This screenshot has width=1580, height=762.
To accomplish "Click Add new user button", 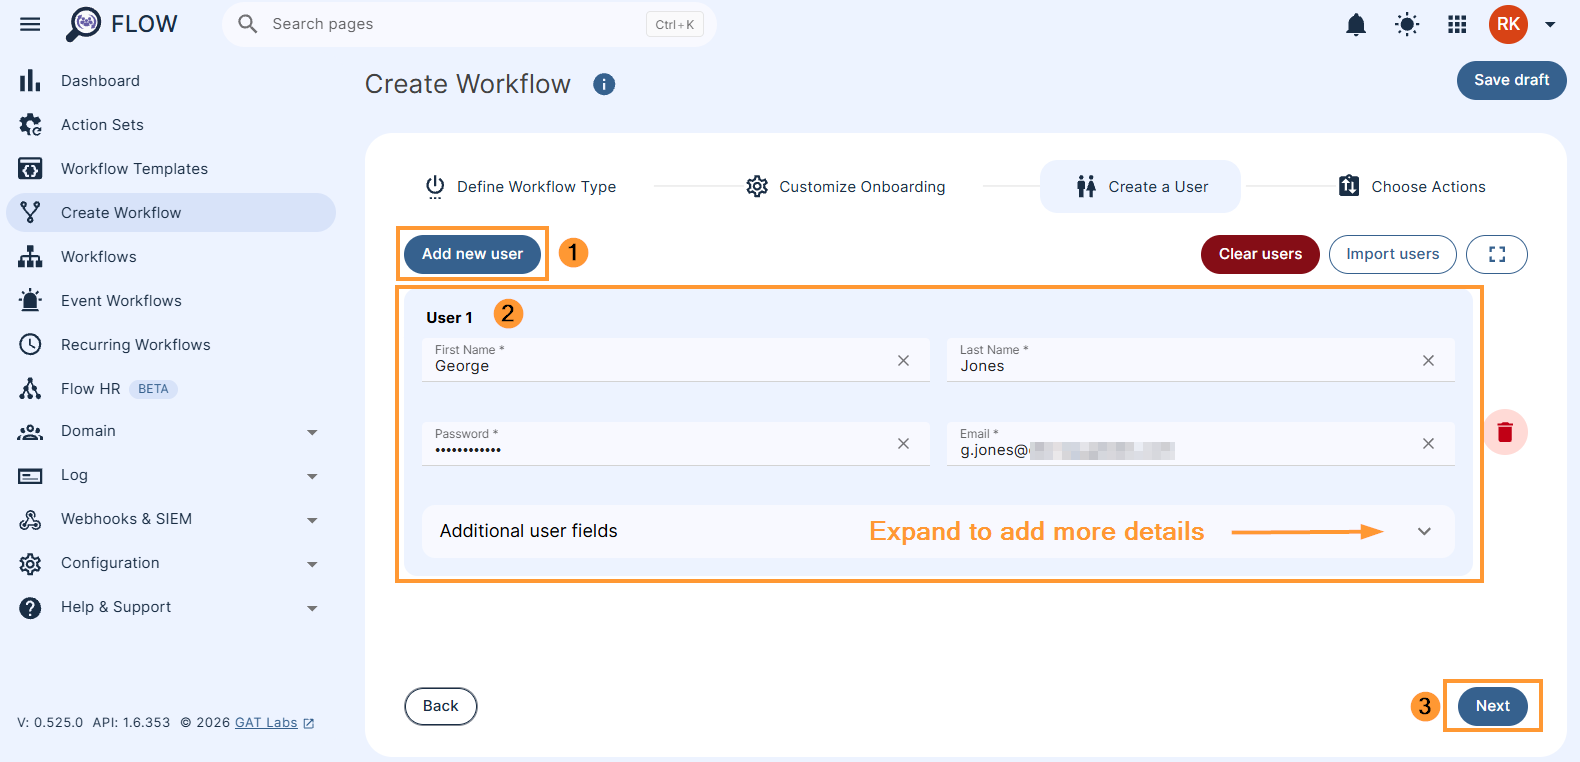I will tap(472, 254).
